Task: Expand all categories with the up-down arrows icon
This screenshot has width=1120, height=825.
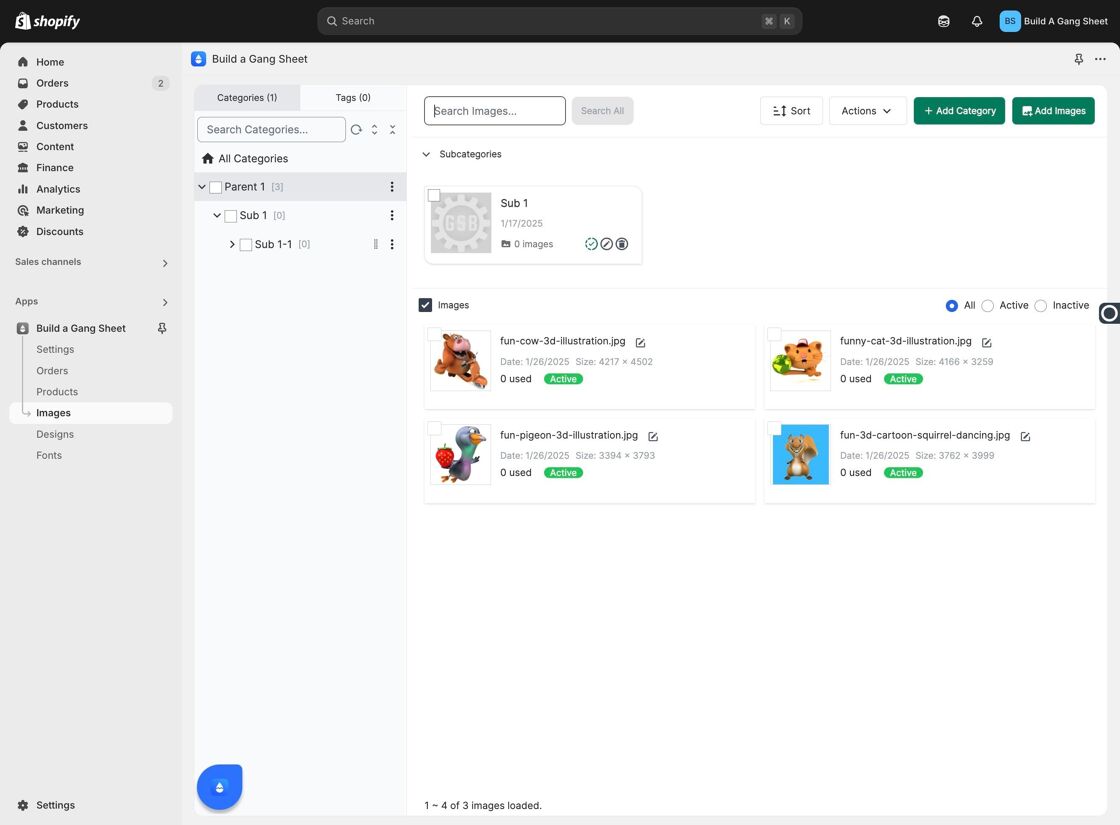Action: [374, 129]
